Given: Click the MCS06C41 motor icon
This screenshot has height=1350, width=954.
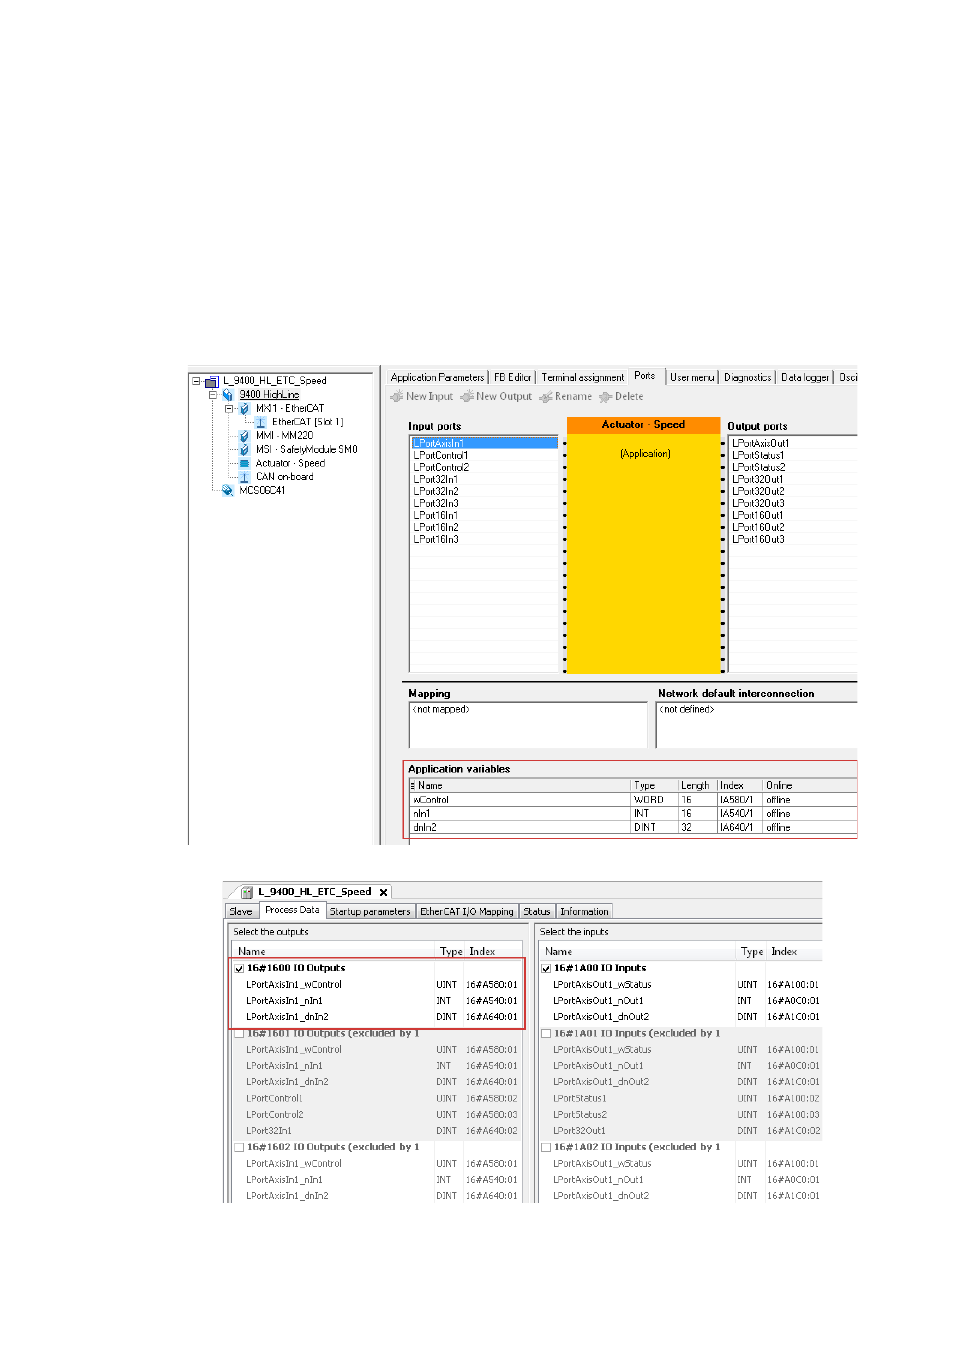Looking at the screenshot, I should [228, 490].
